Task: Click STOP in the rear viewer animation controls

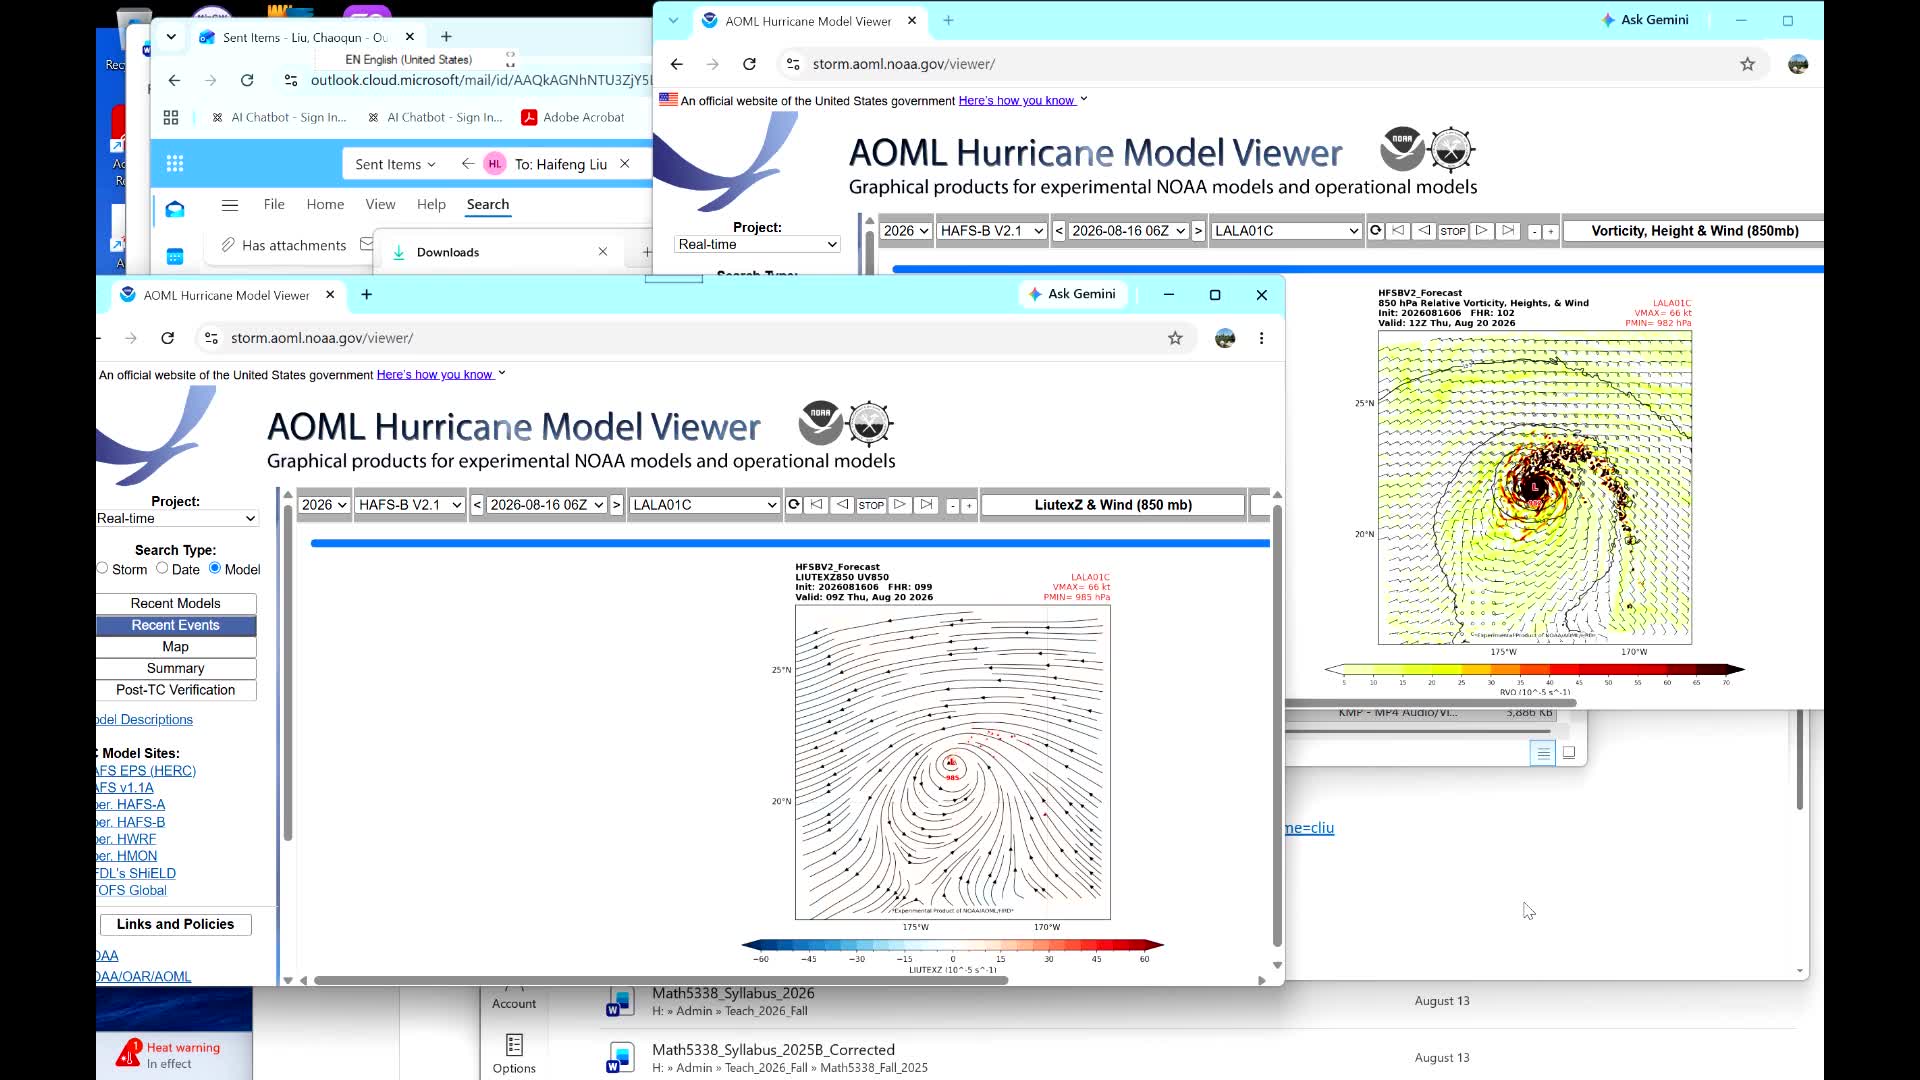Action: click(x=1453, y=232)
